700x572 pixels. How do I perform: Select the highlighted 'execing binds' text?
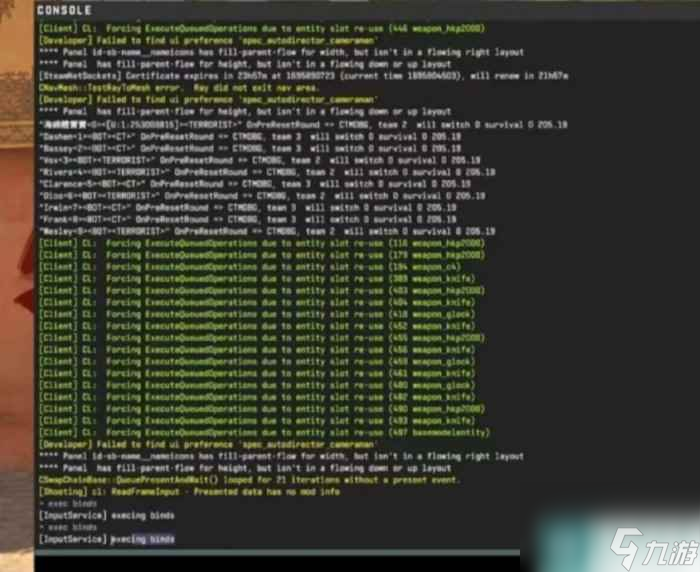pyautogui.click(x=142, y=539)
